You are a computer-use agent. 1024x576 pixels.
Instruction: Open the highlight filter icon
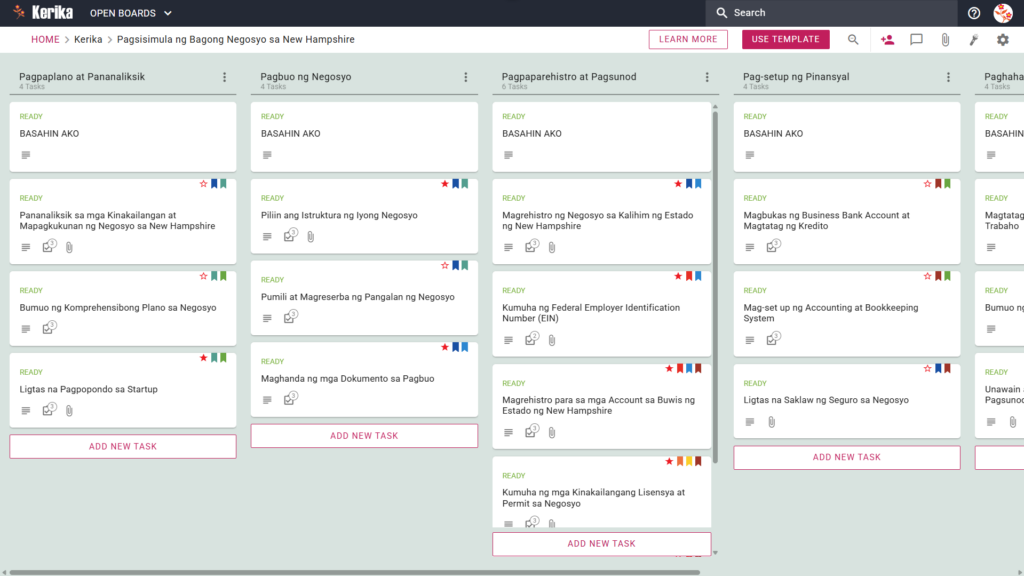[974, 40]
